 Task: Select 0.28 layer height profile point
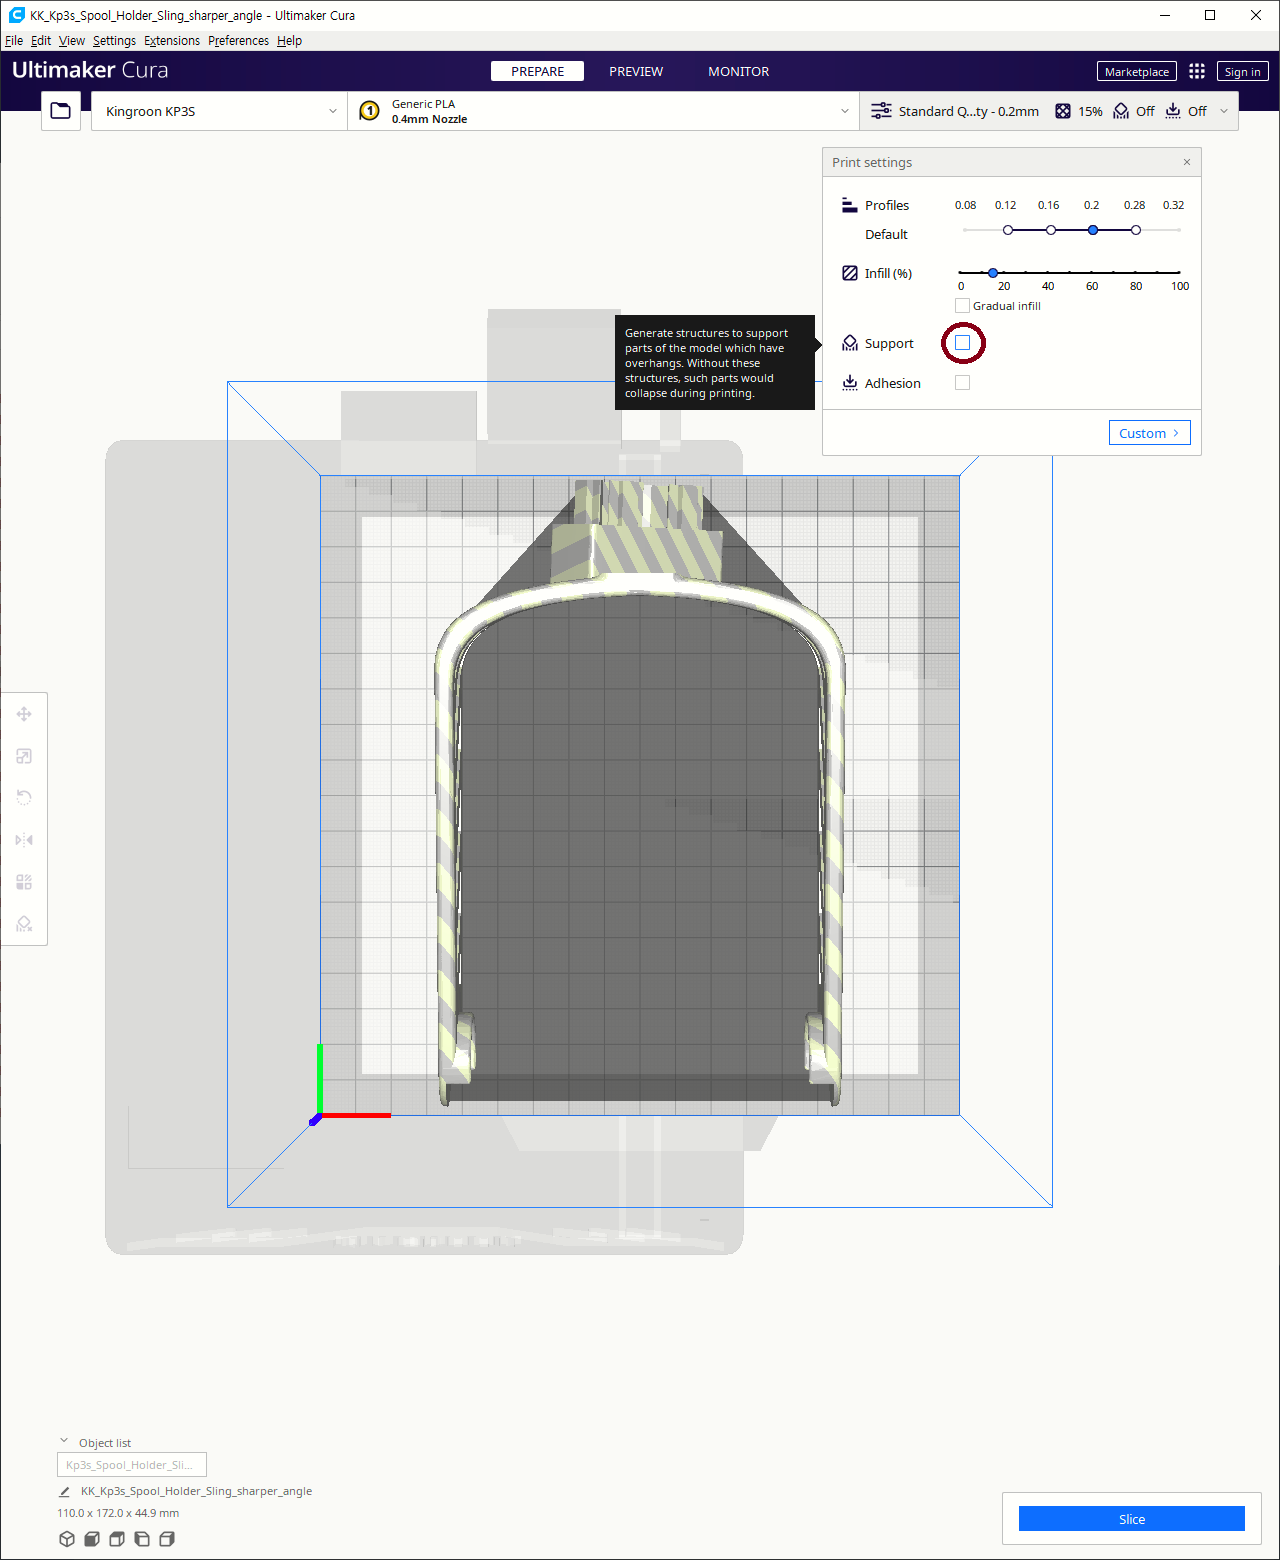(1136, 230)
